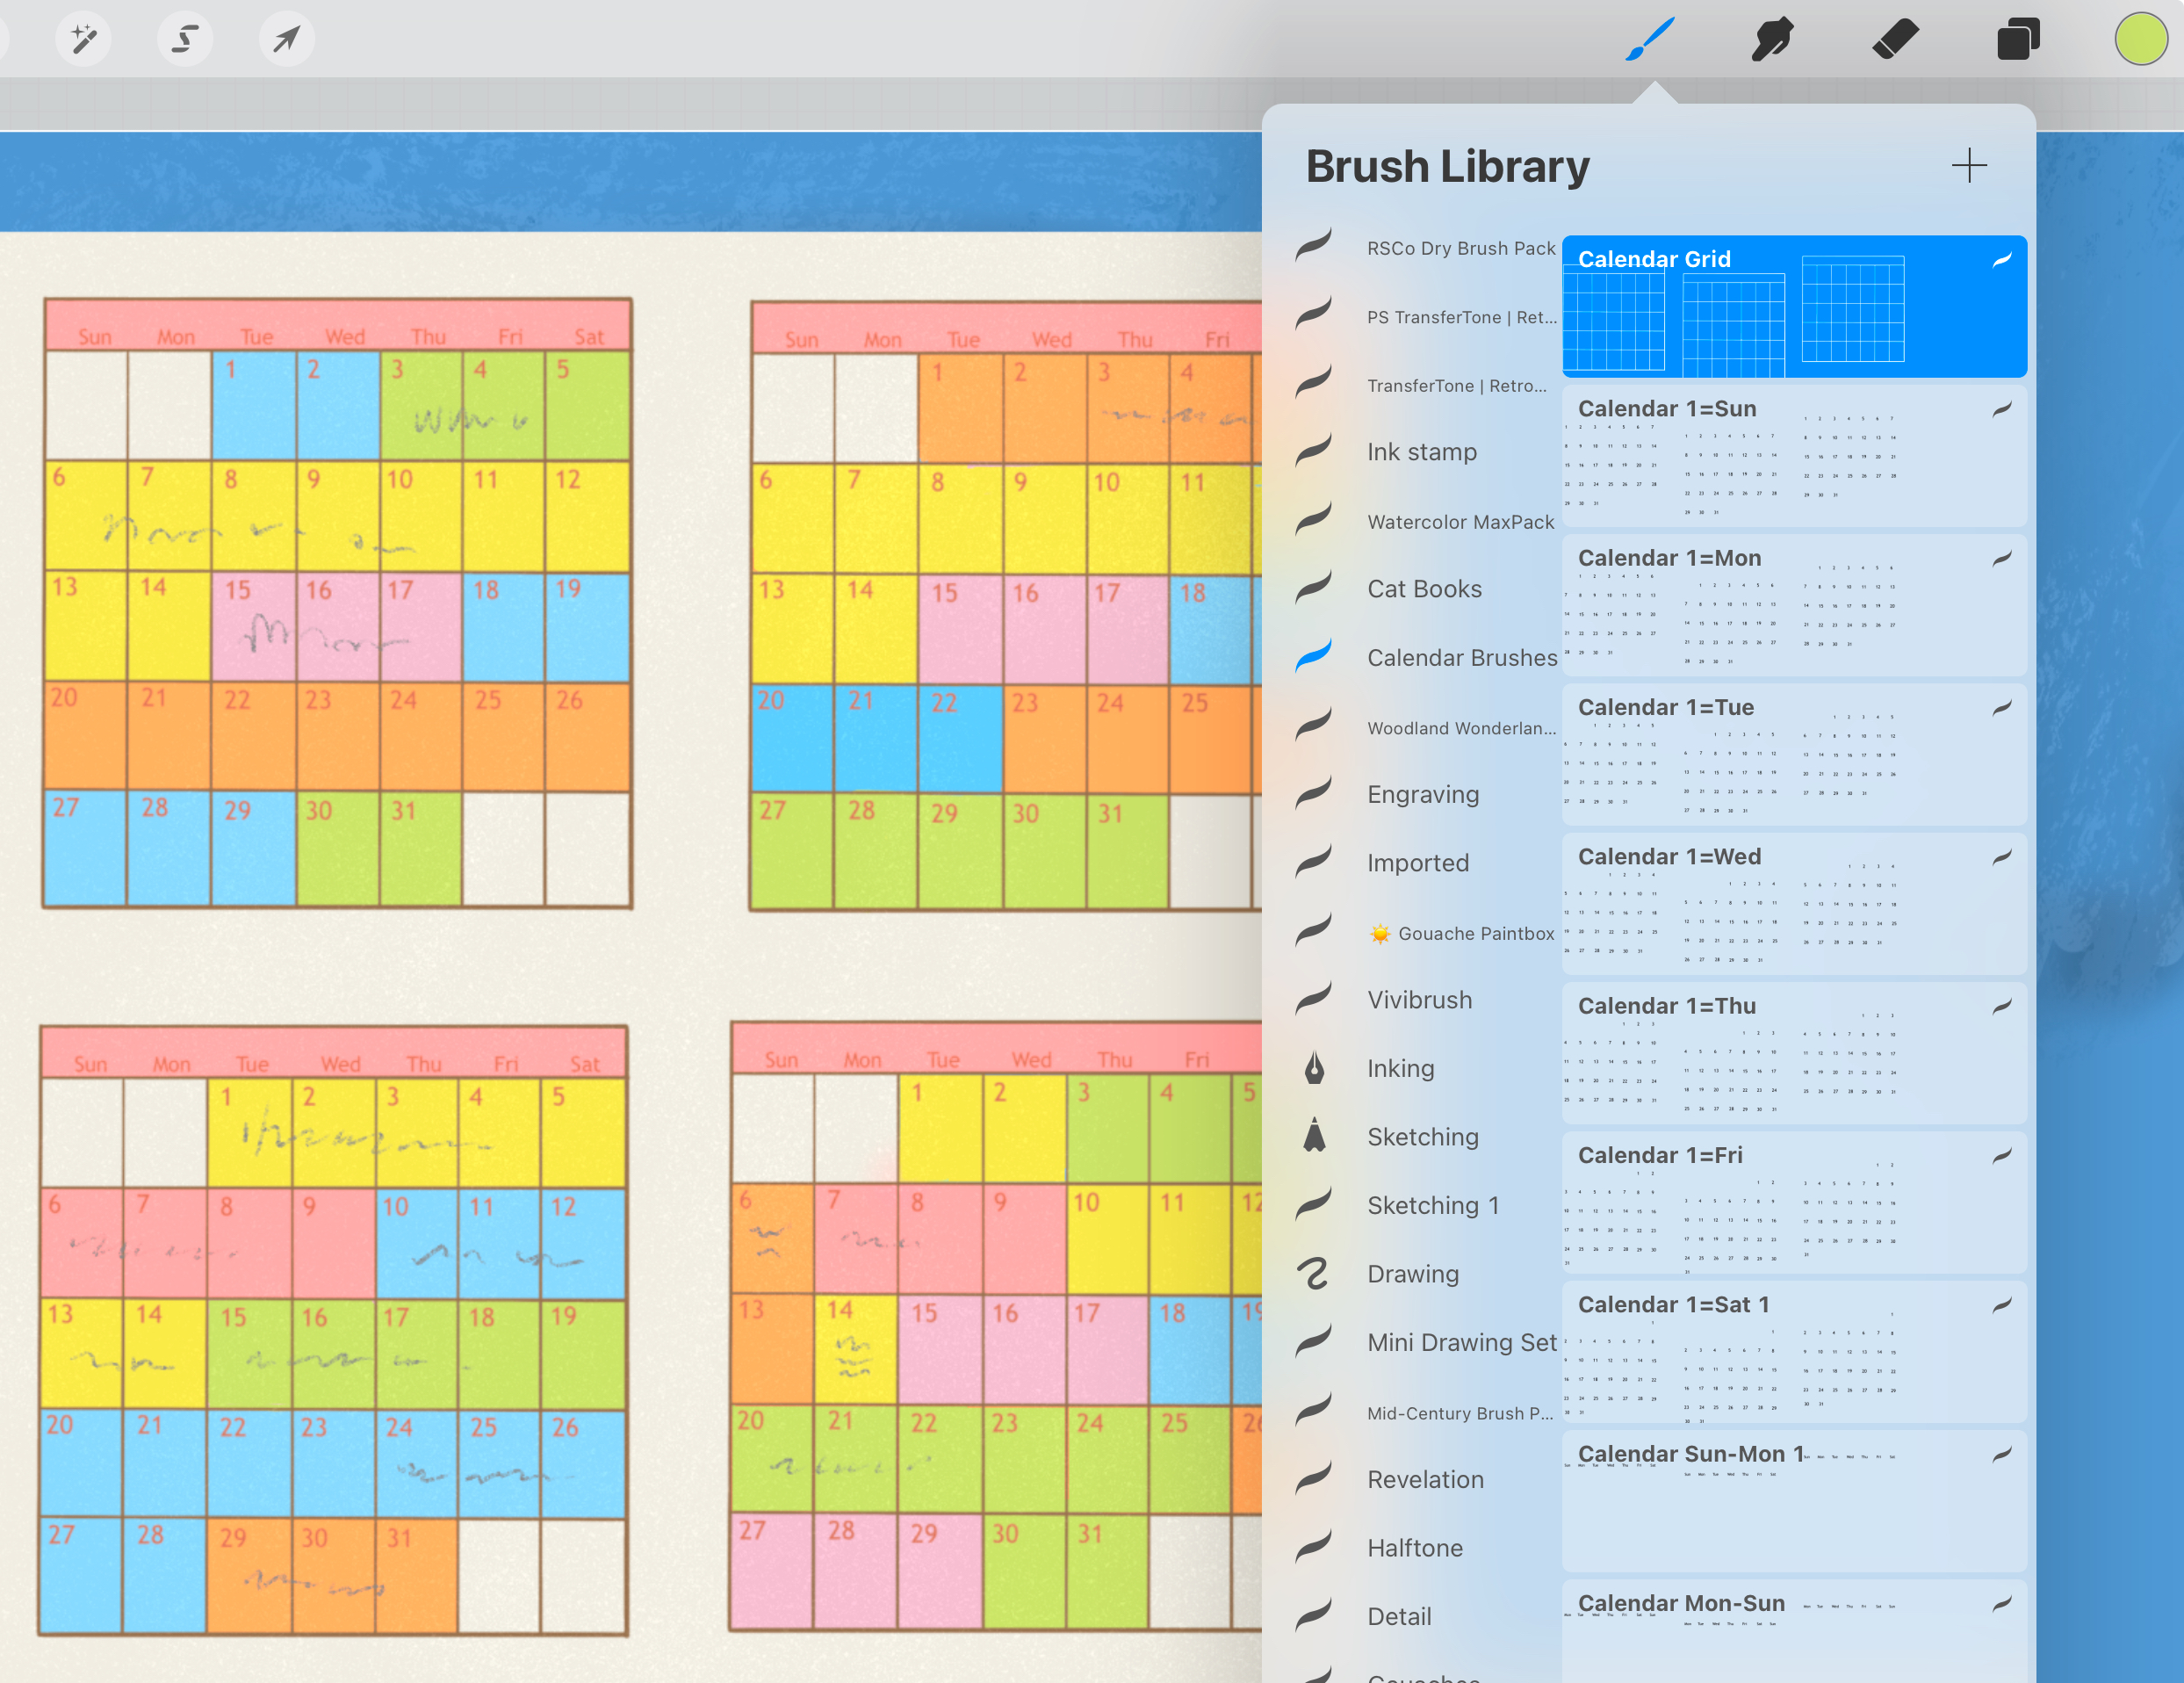Select the Revelation brush set
The width and height of the screenshot is (2184, 1683).
pyautogui.click(x=1425, y=1479)
